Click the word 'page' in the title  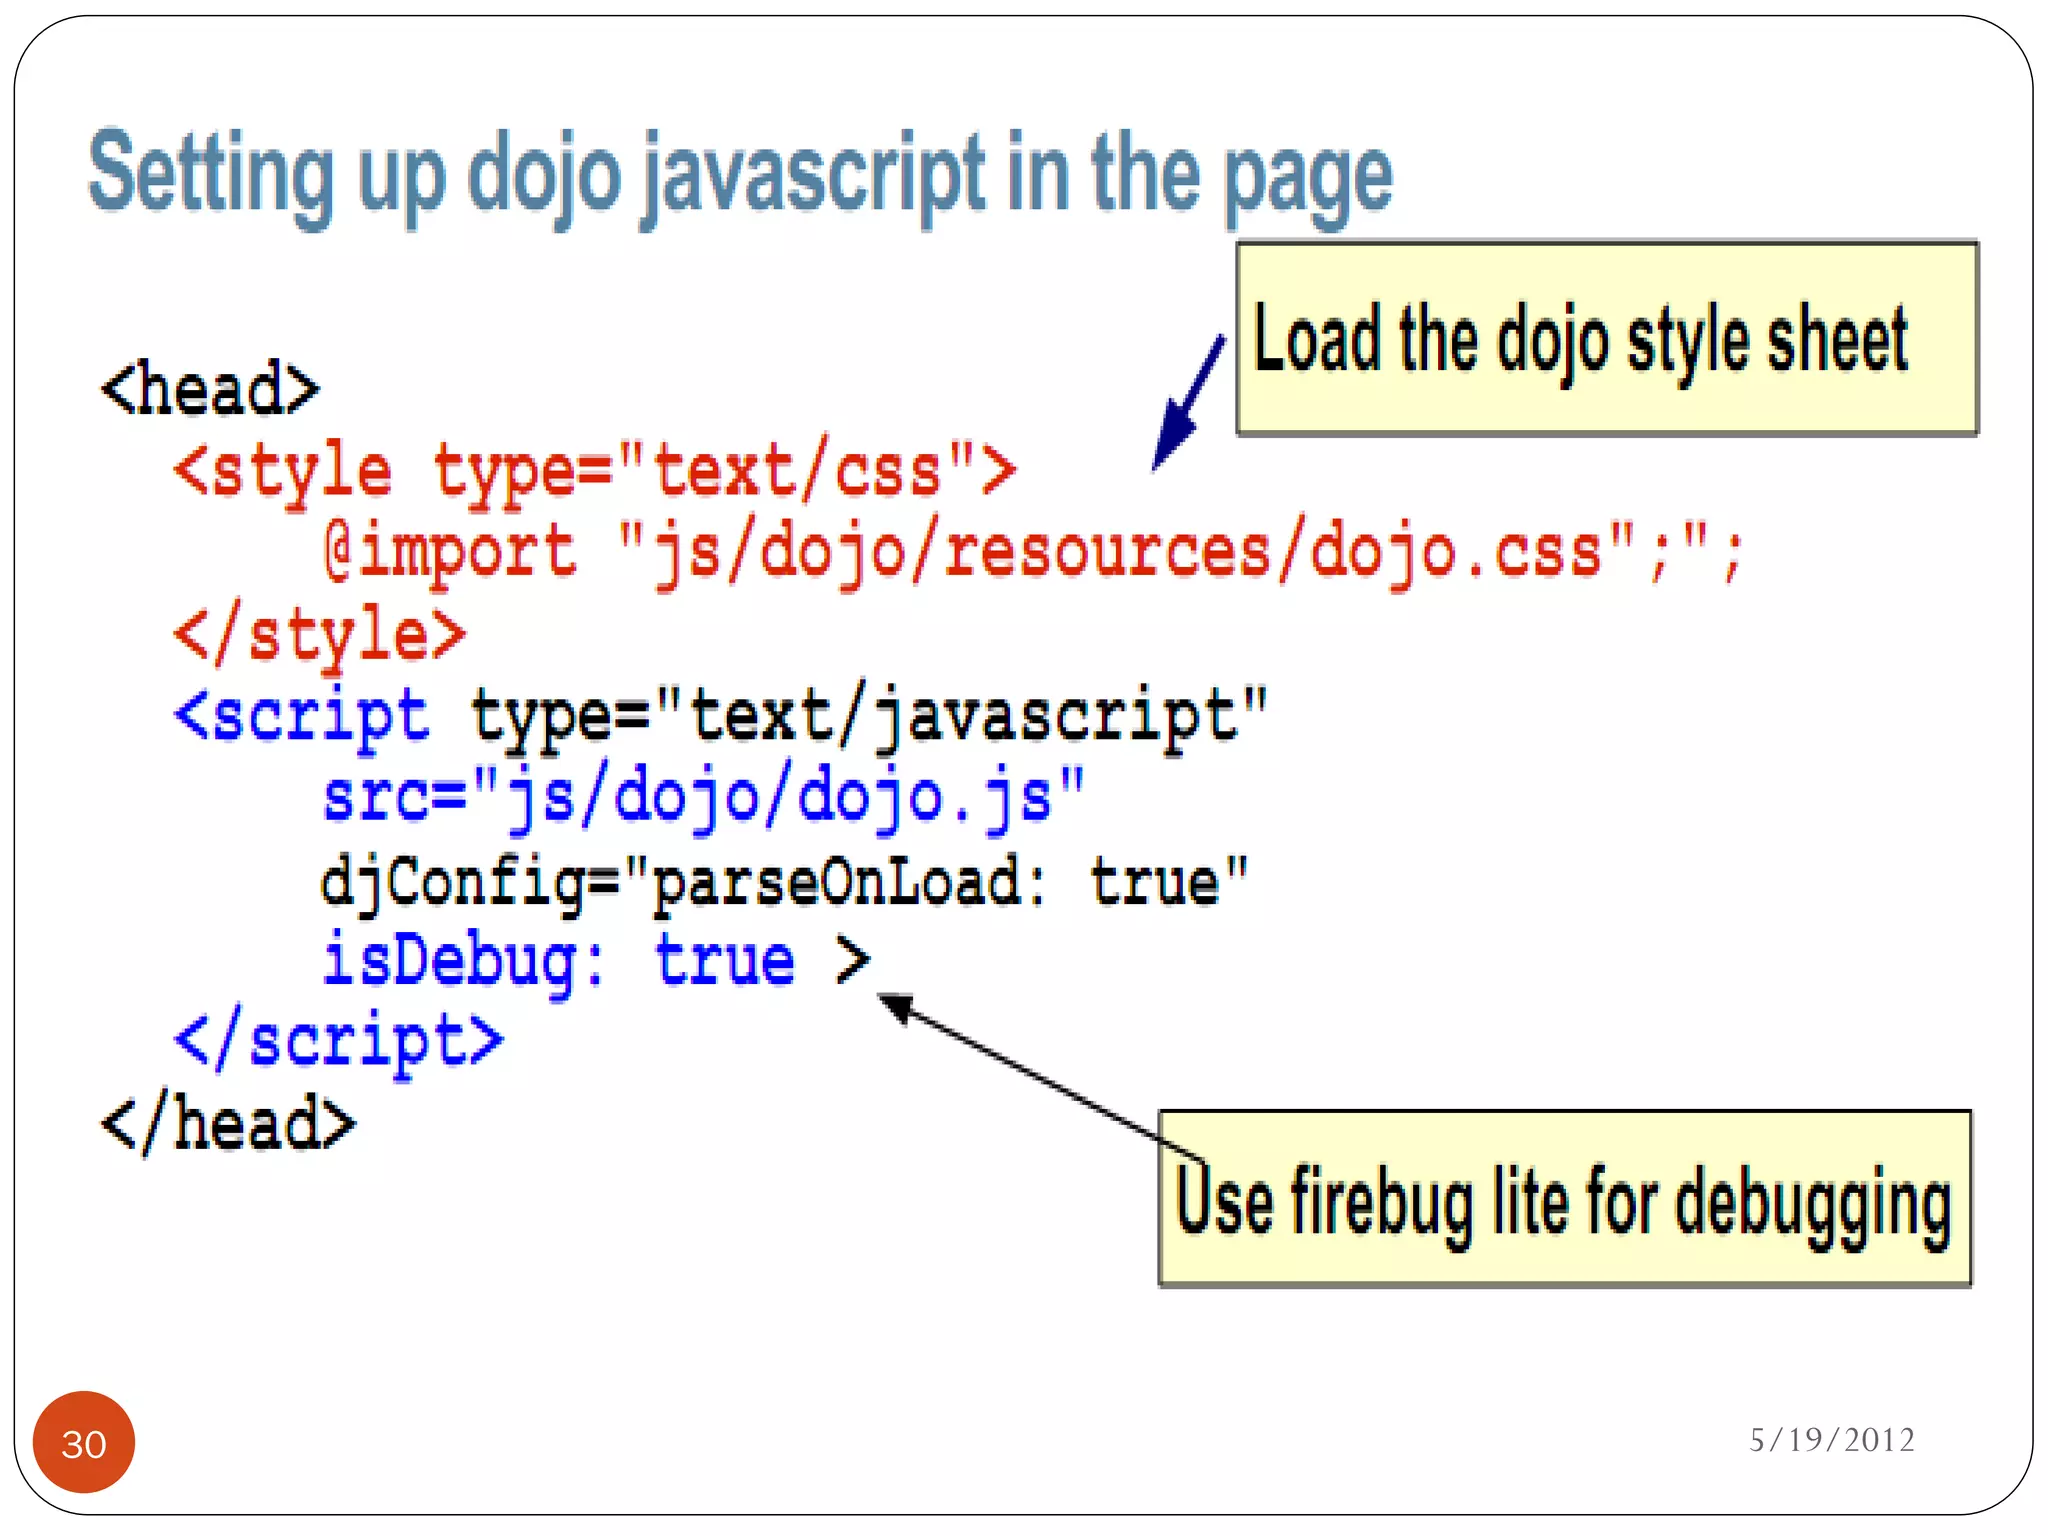point(1308,178)
